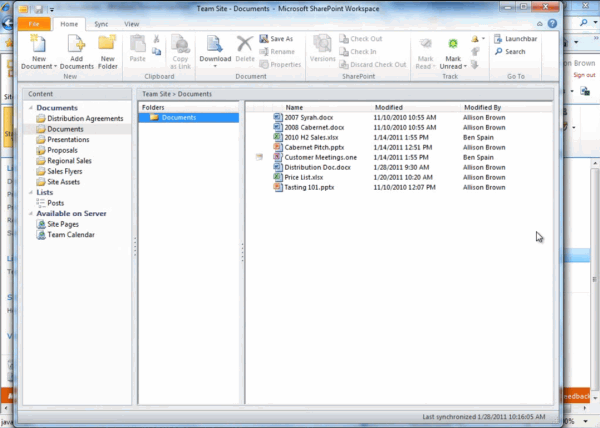The height and width of the screenshot is (428, 600).
Task: Click Save As in Document group
Action: point(276,39)
